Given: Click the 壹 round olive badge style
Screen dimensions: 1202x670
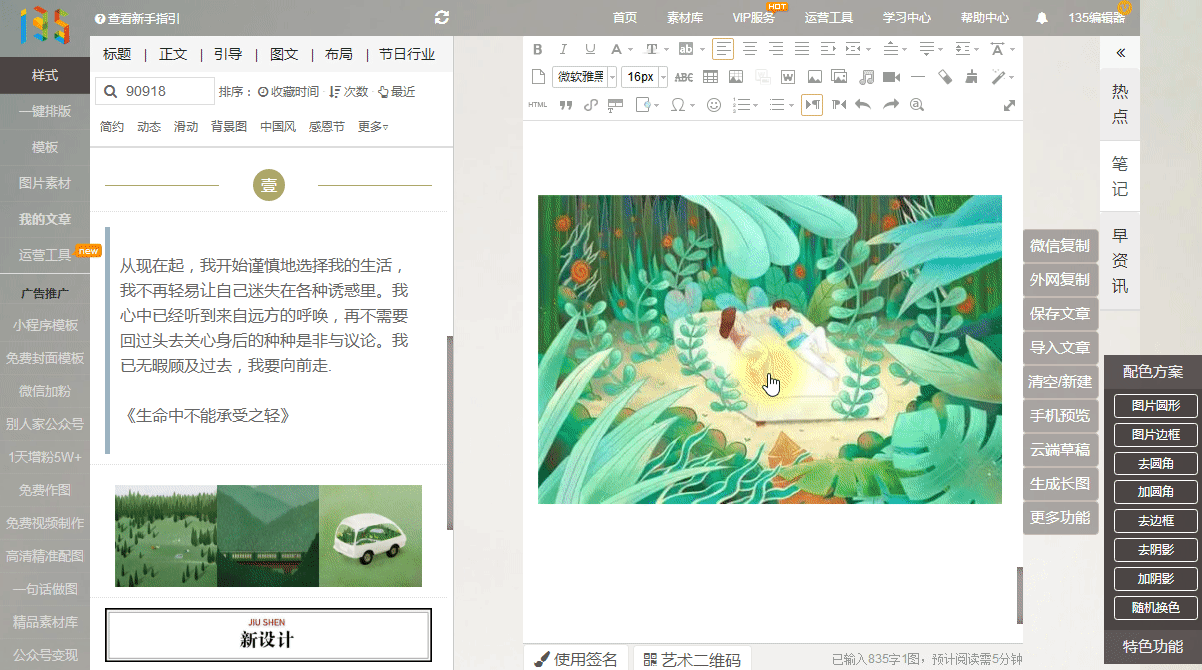Looking at the screenshot, I should click(268, 185).
